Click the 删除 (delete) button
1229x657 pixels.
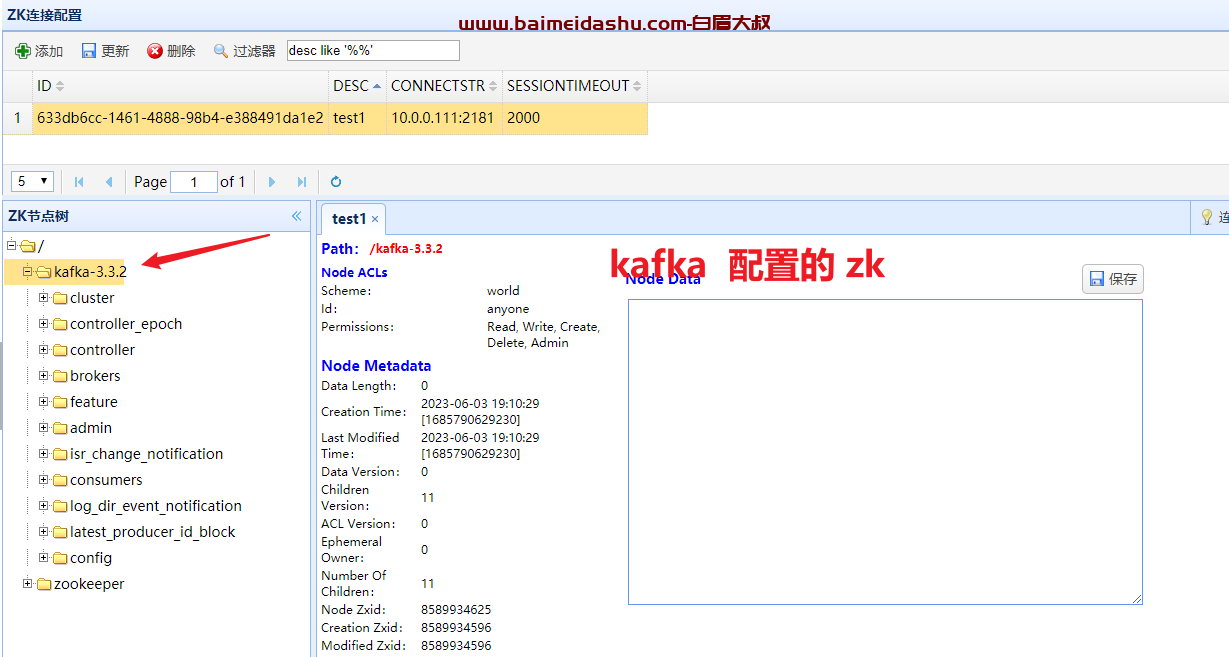tap(171, 51)
